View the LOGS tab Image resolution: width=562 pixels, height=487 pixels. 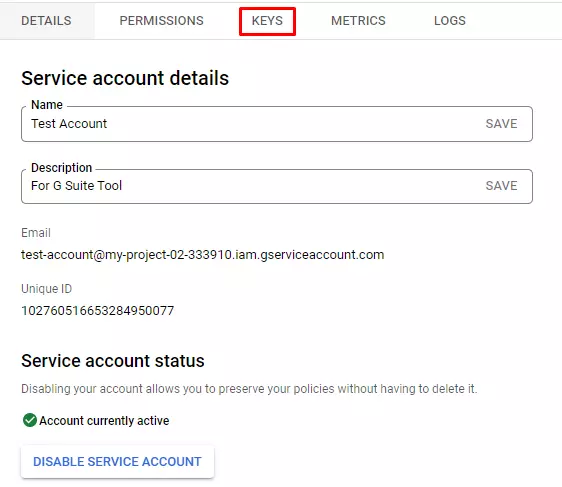pyautogui.click(x=449, y=21)
